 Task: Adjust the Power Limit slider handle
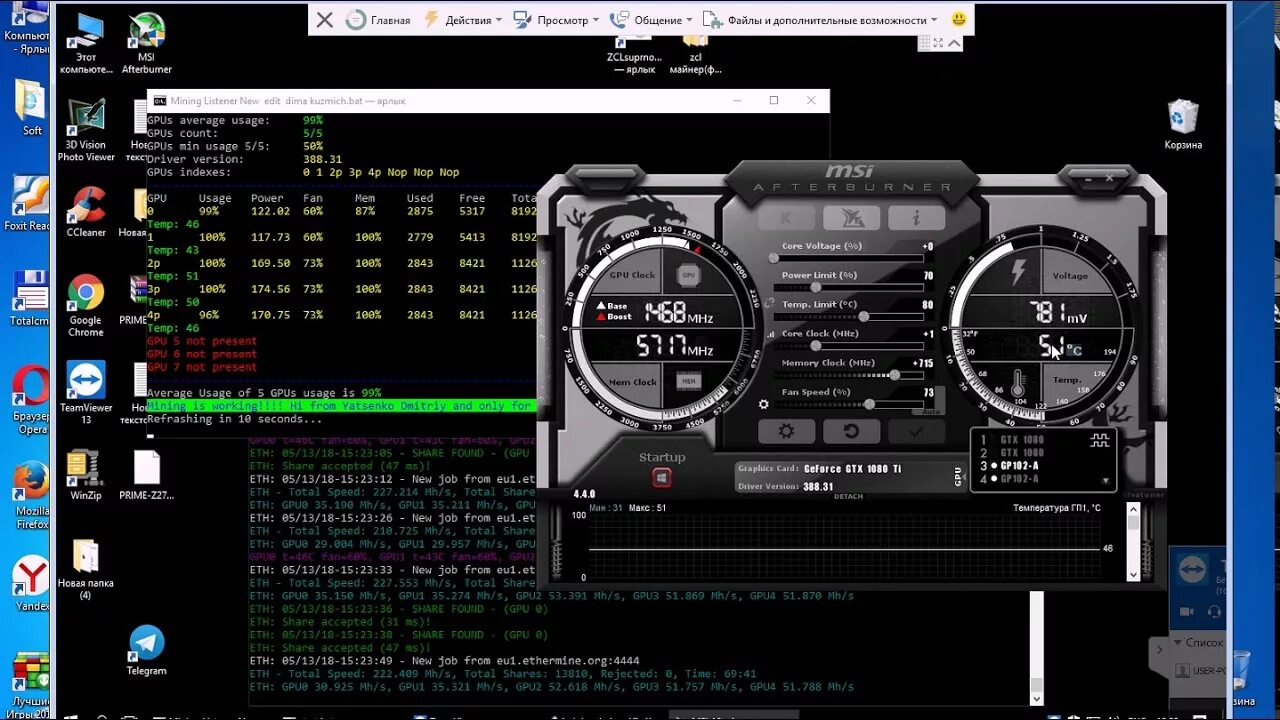click(x=816, y=287)
